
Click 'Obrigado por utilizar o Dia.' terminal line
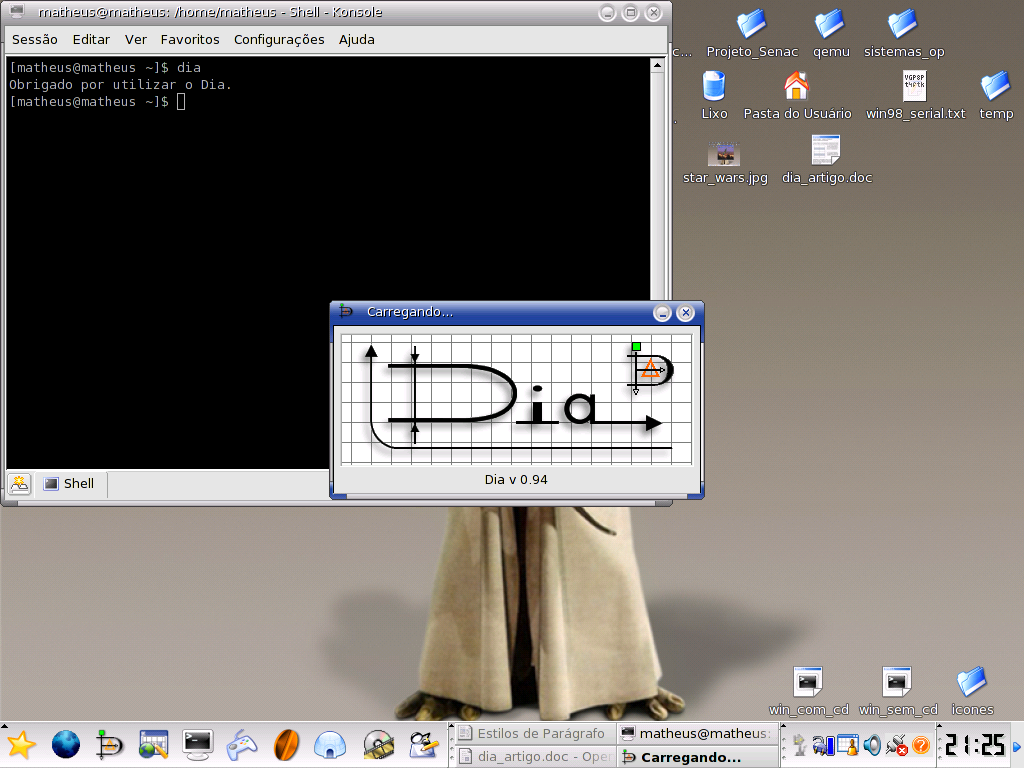point(120,85)
